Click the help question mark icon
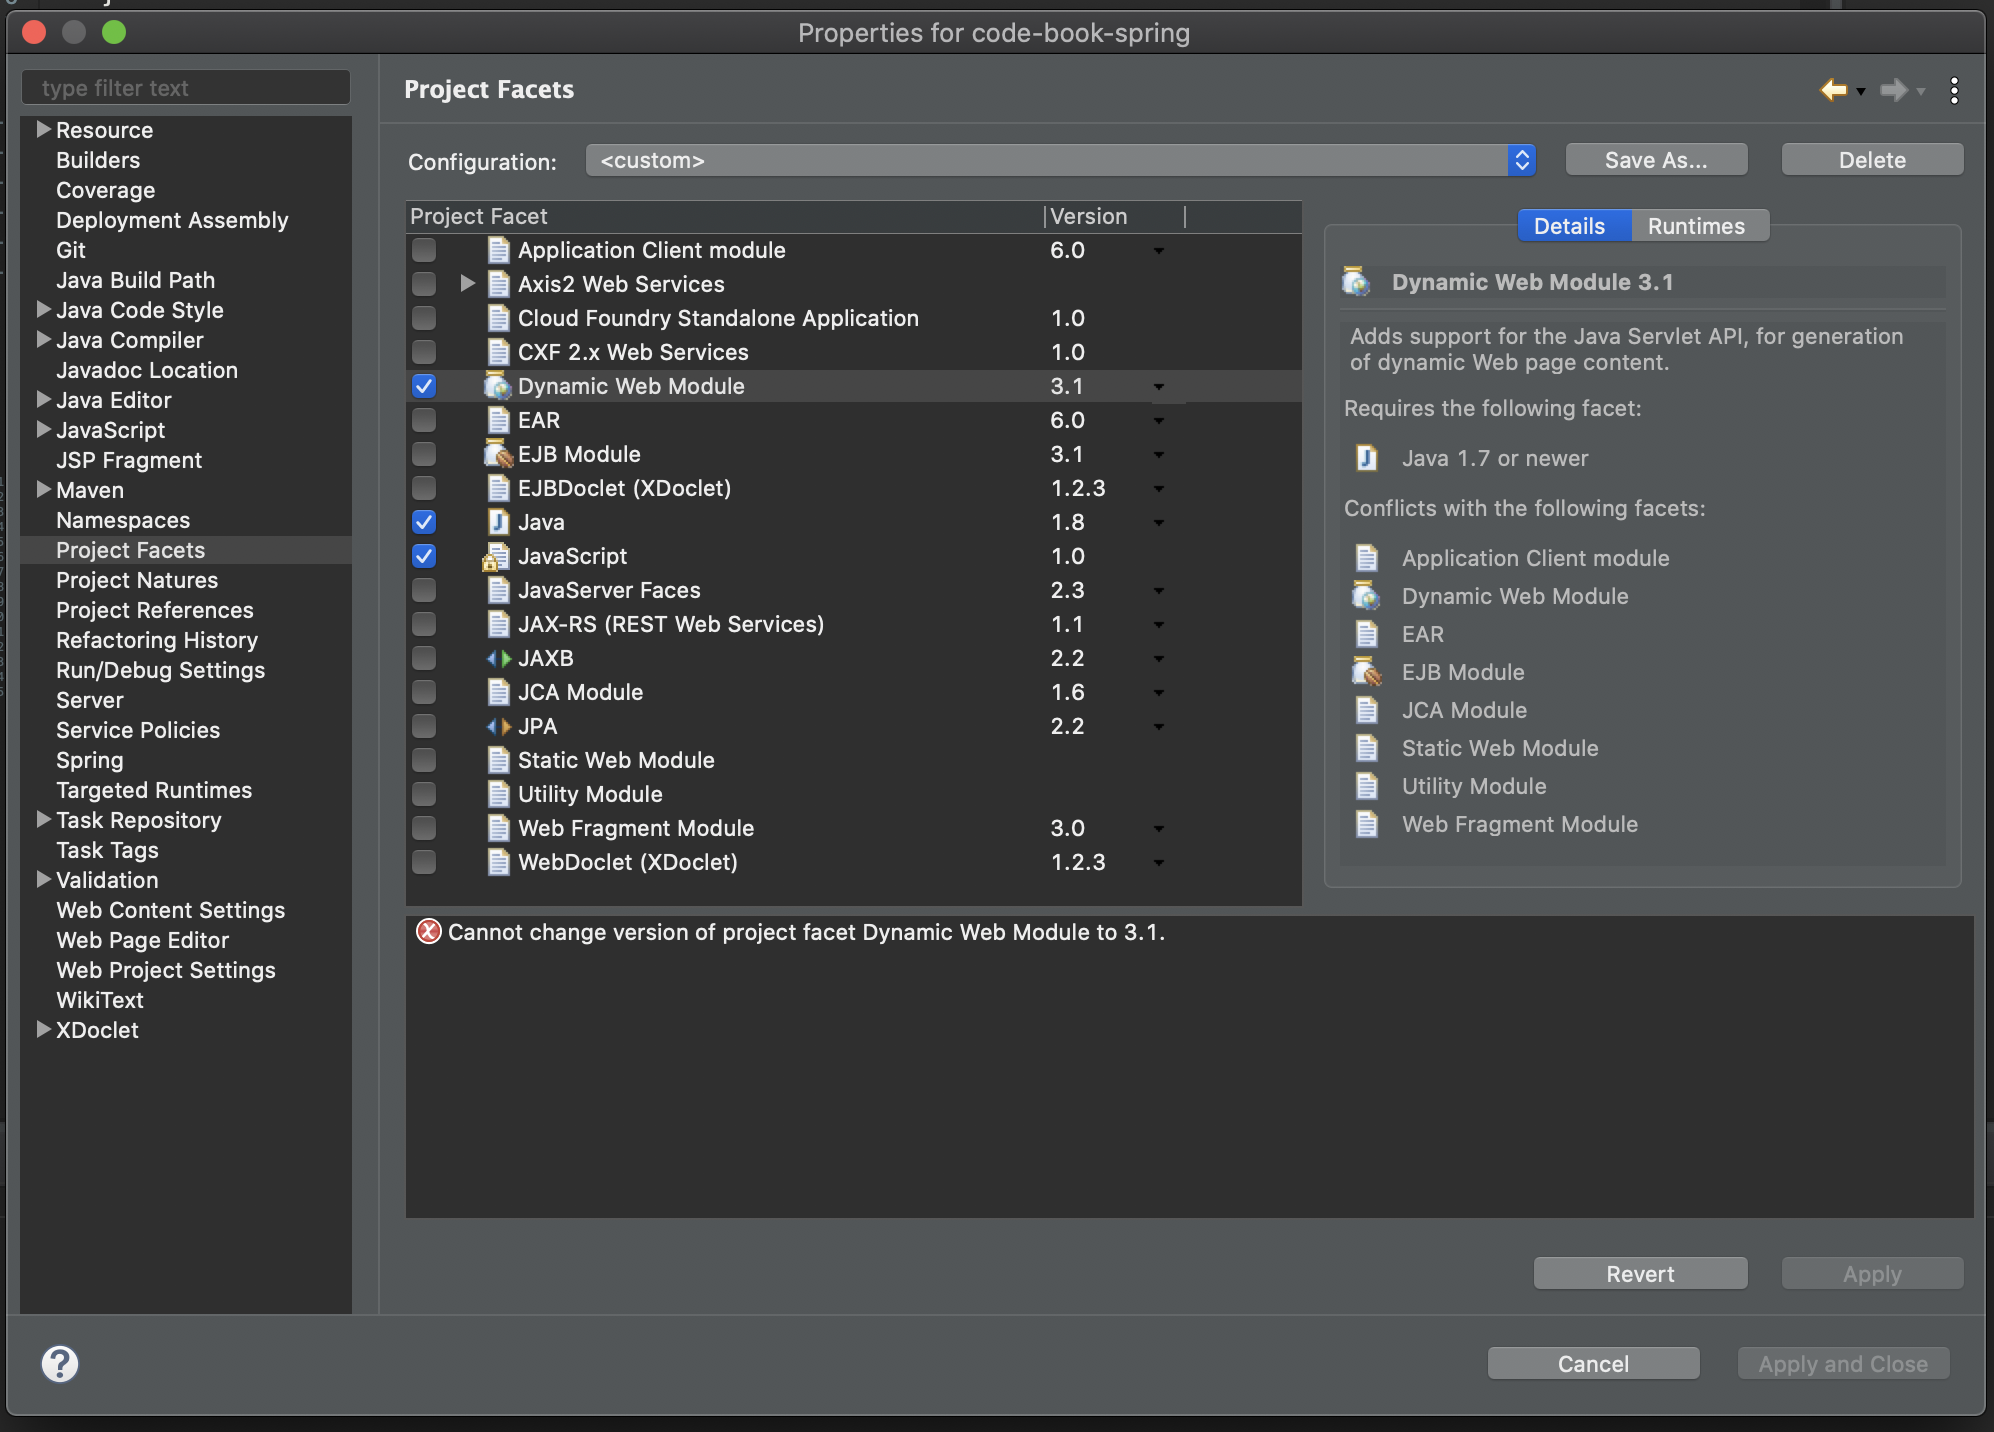This screenshot has height=1432, width=1994. pyautogui.click(x=60, y=1363)
